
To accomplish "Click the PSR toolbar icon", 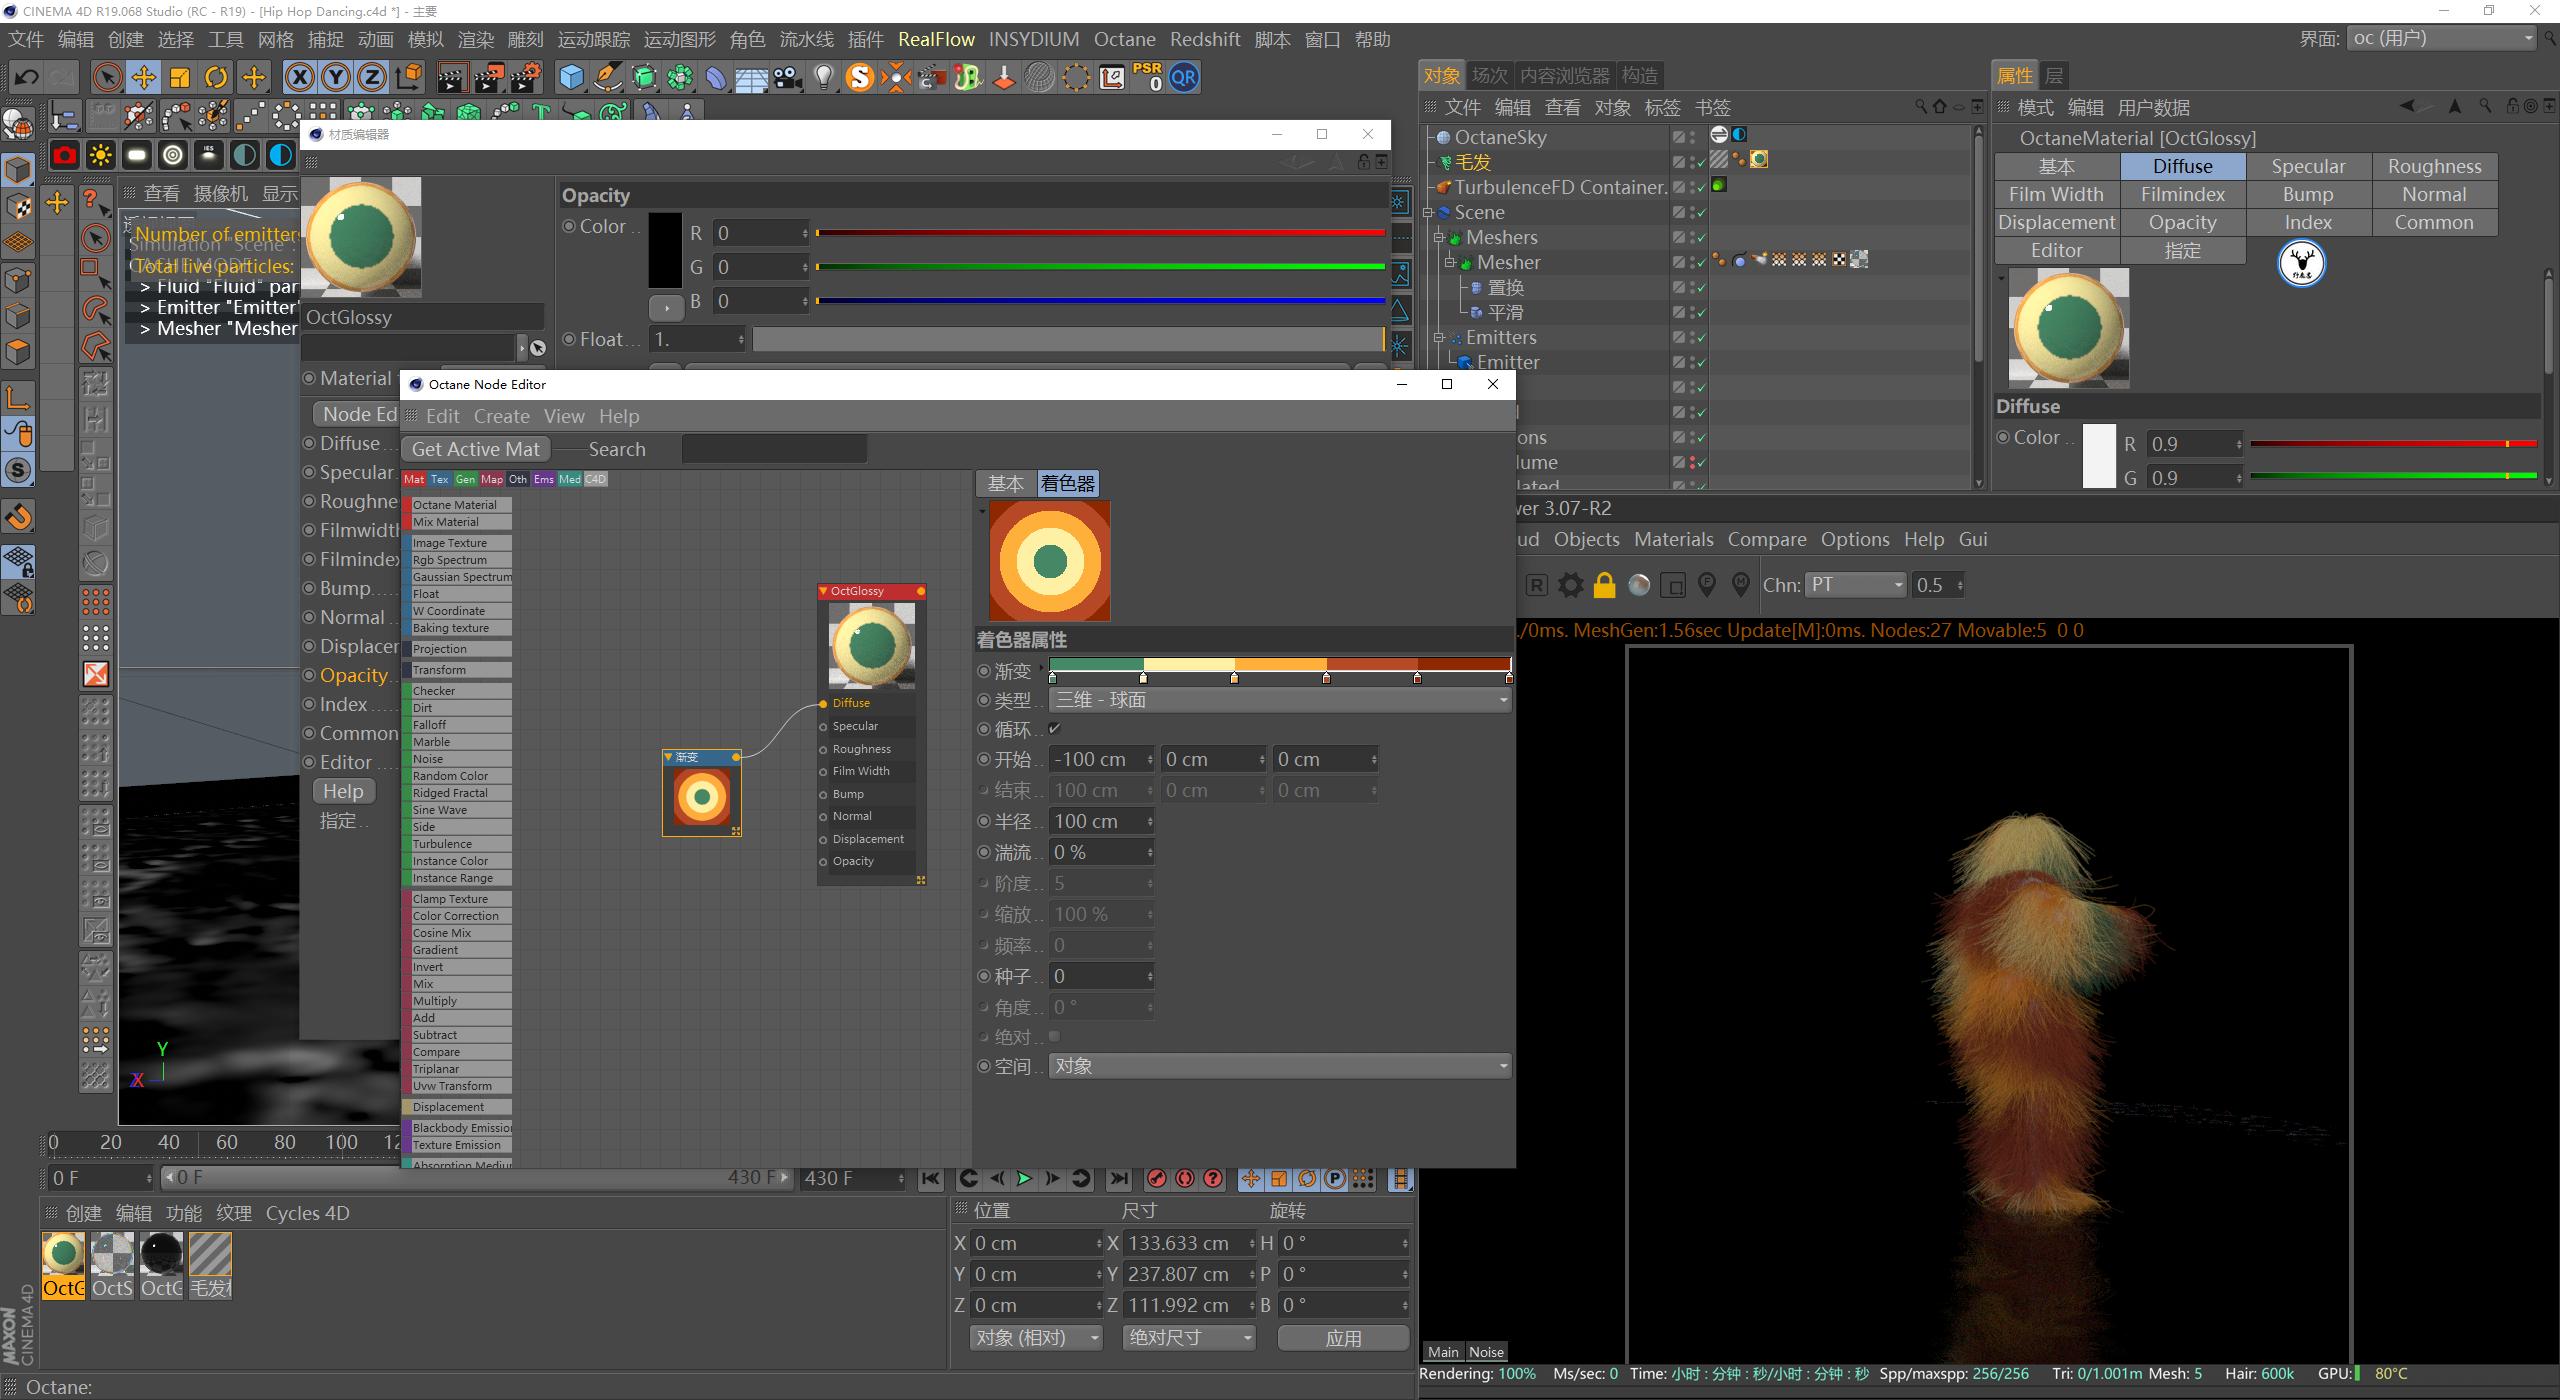I will (1147, 77).
